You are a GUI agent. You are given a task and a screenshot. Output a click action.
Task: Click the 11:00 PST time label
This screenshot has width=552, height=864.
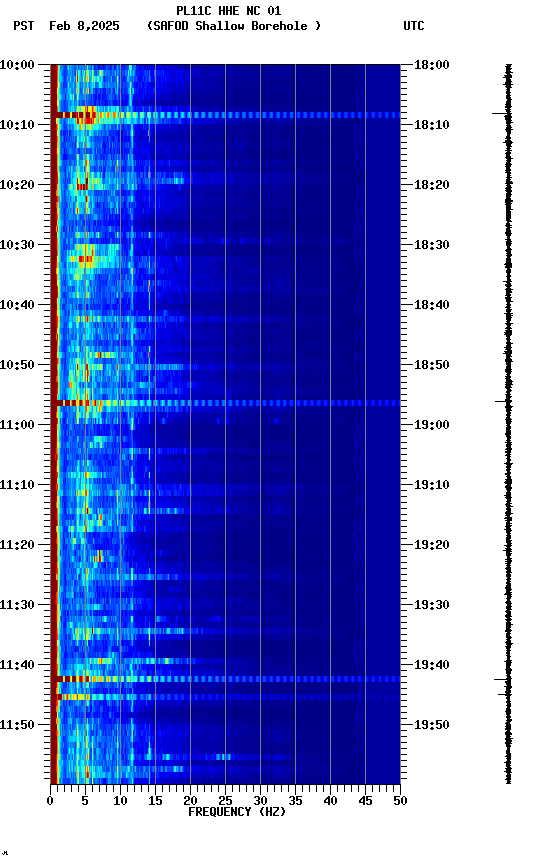[17, 425]
